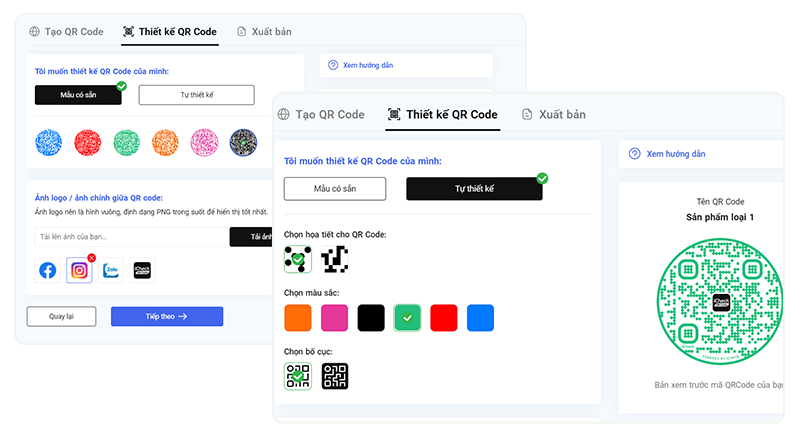
Task: Pick the green round QR template
Action: [x=127, y=142]
